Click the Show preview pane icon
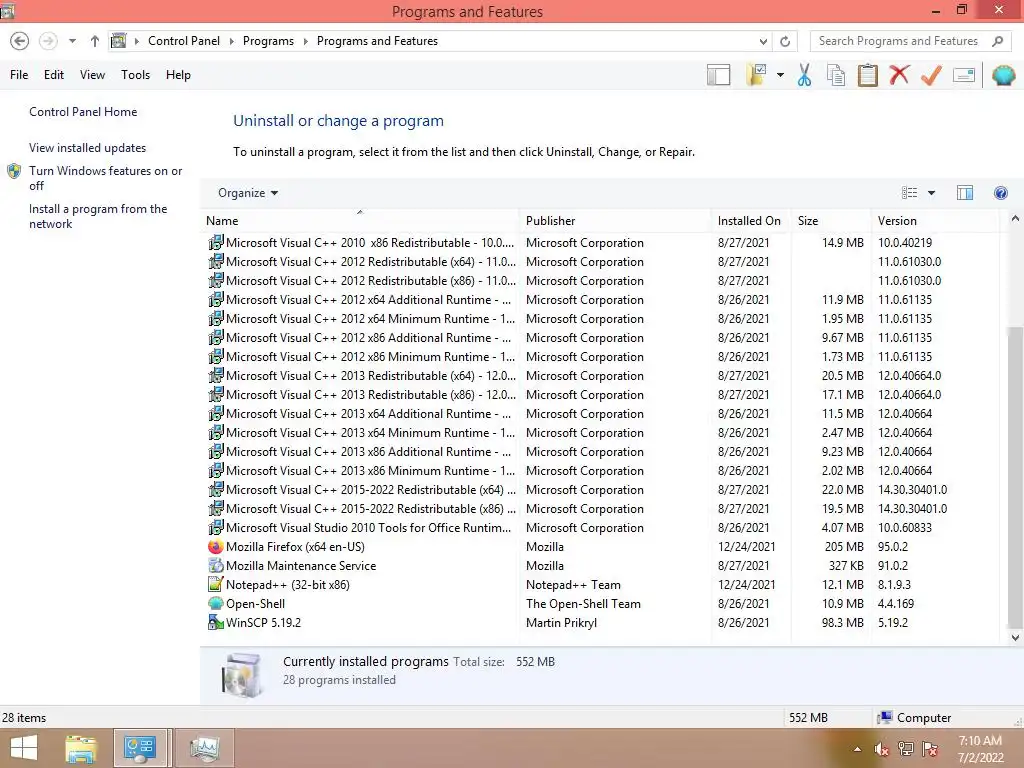The height and width of the screenshot is (768, 1024). (965, 193)
